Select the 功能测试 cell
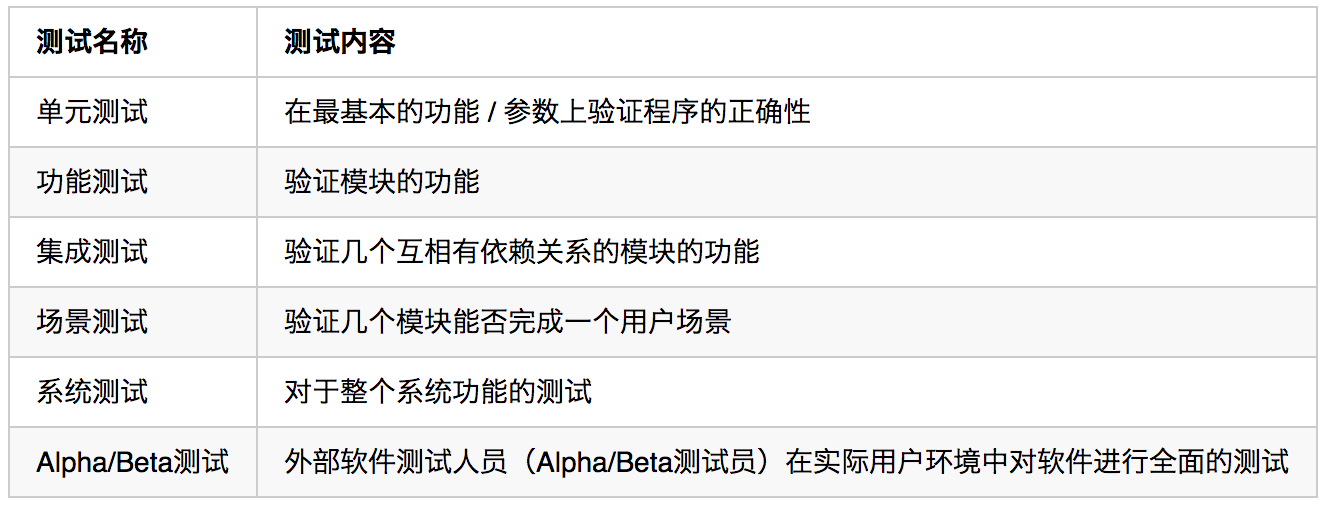The image size is (1326, 506). point(133,182)
